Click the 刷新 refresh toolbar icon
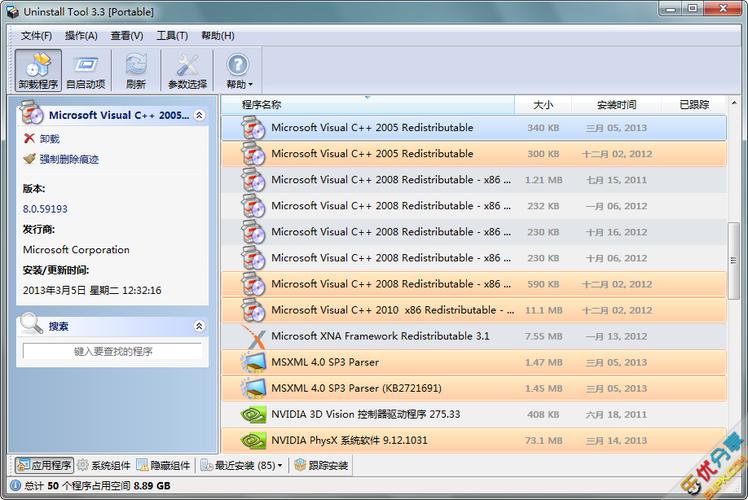This screenshot has height=500, width=748. coord(136,71)
